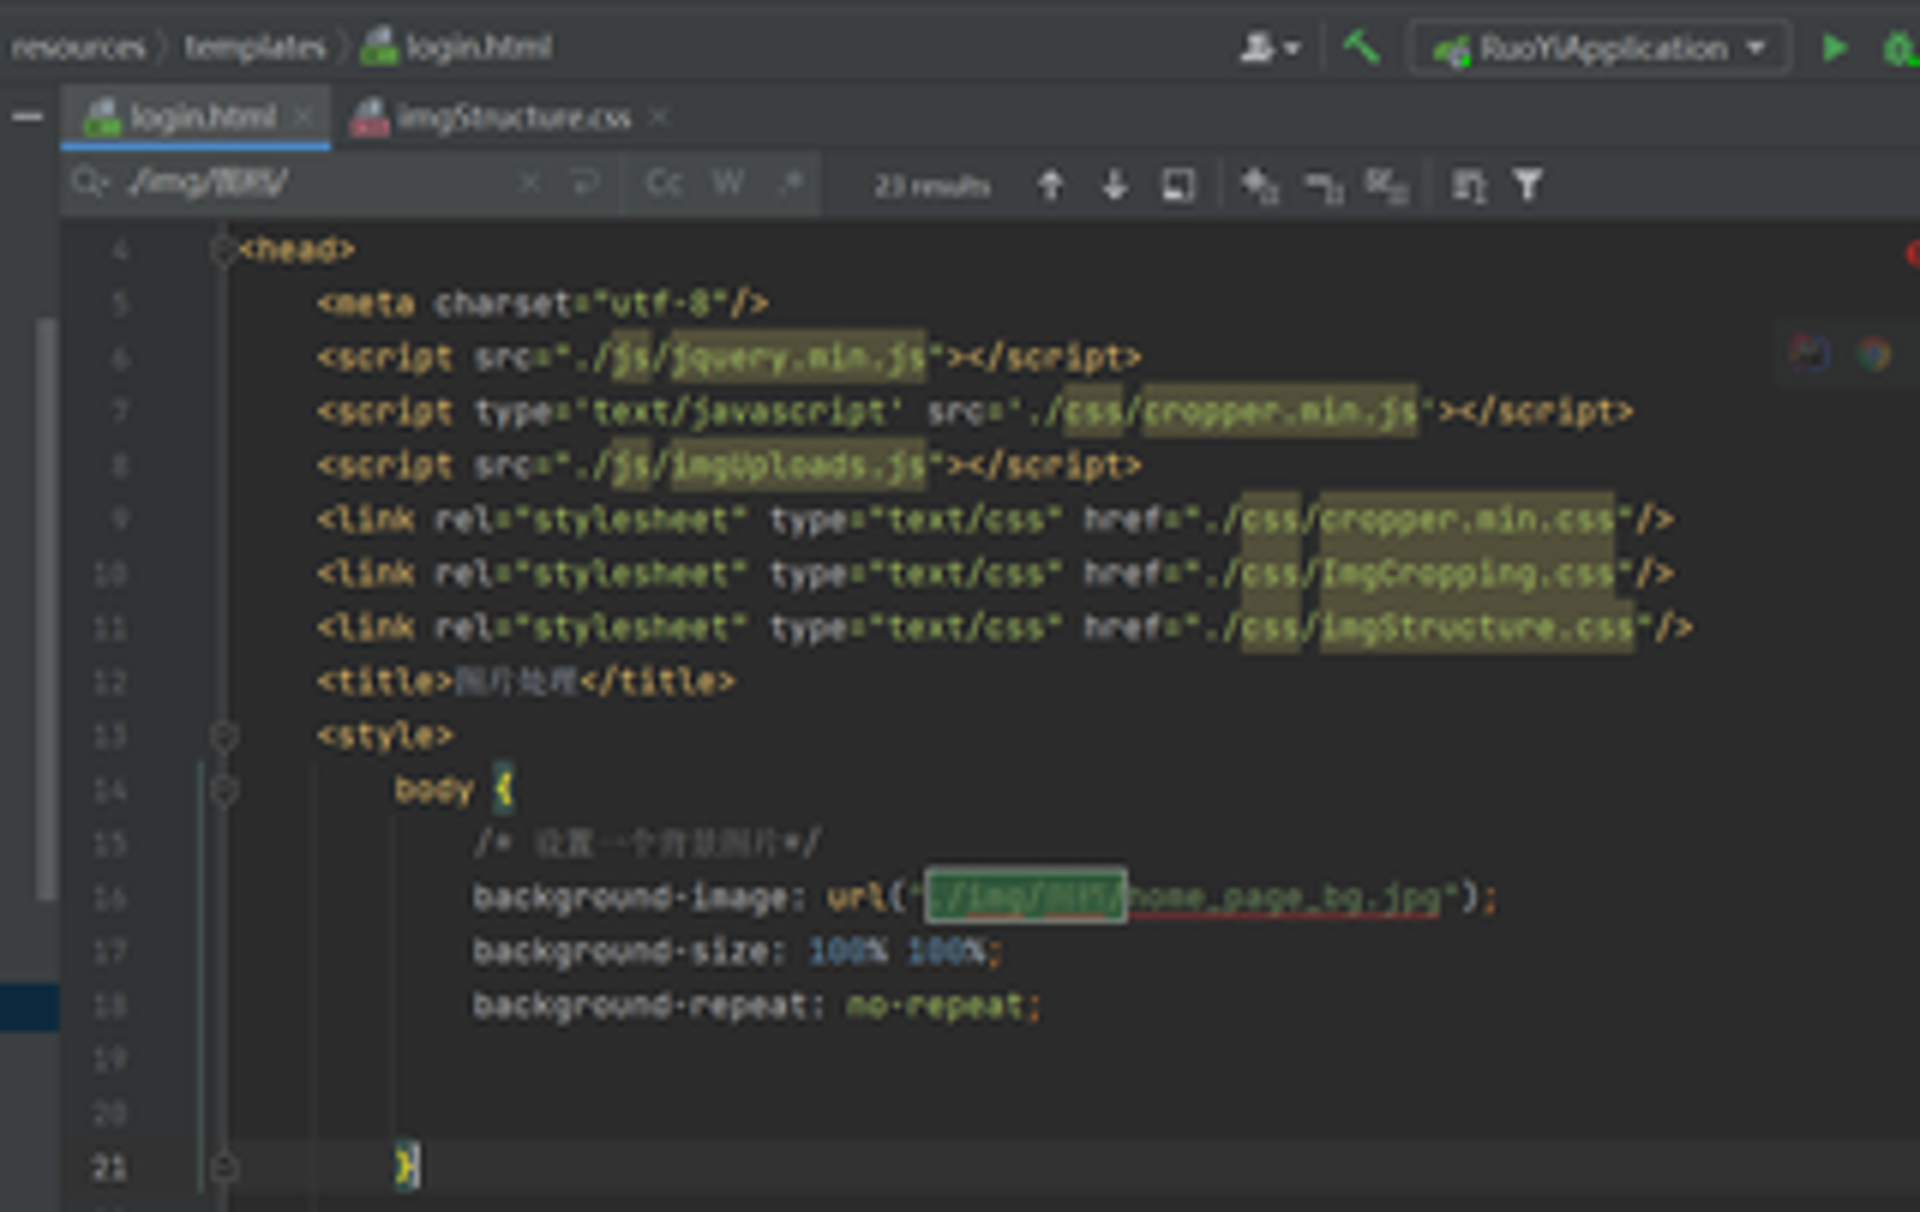Click the green Build hammer icon
This screenshot has width=1920, height=1212.
(x=1361, y=47)
